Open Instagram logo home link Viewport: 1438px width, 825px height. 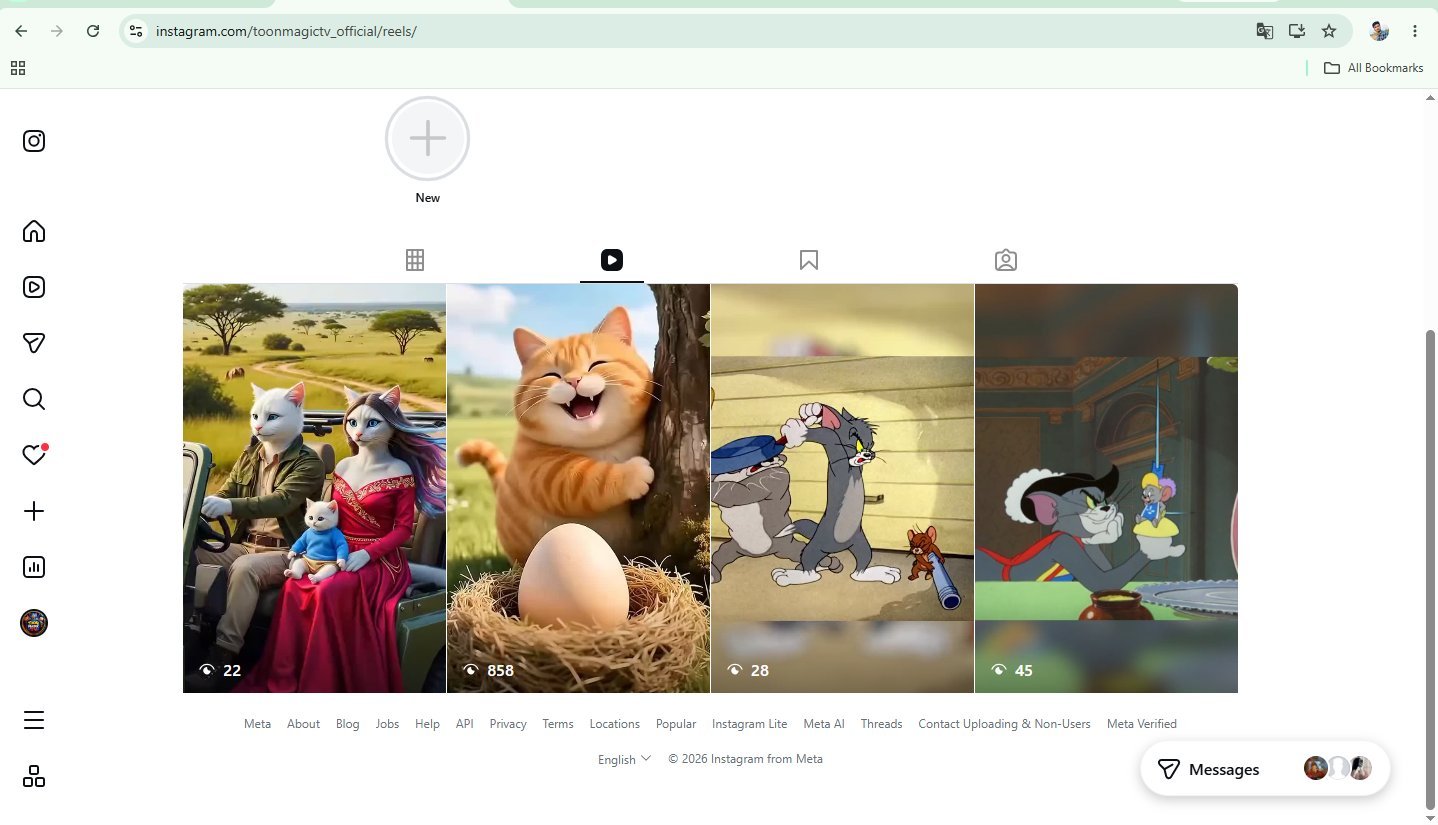click(34, 141)
